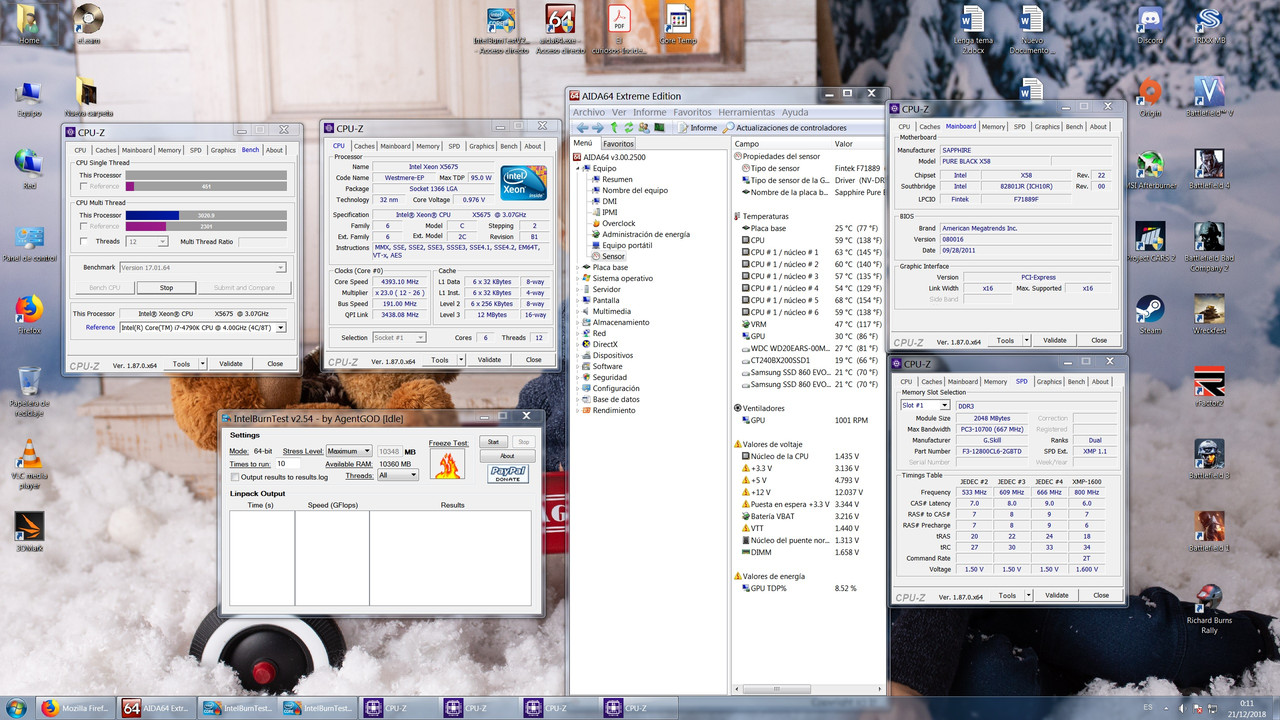1280x720 pixels.
Task: Click the IntelBurnTest flame logo
Action: pos(447,465)
